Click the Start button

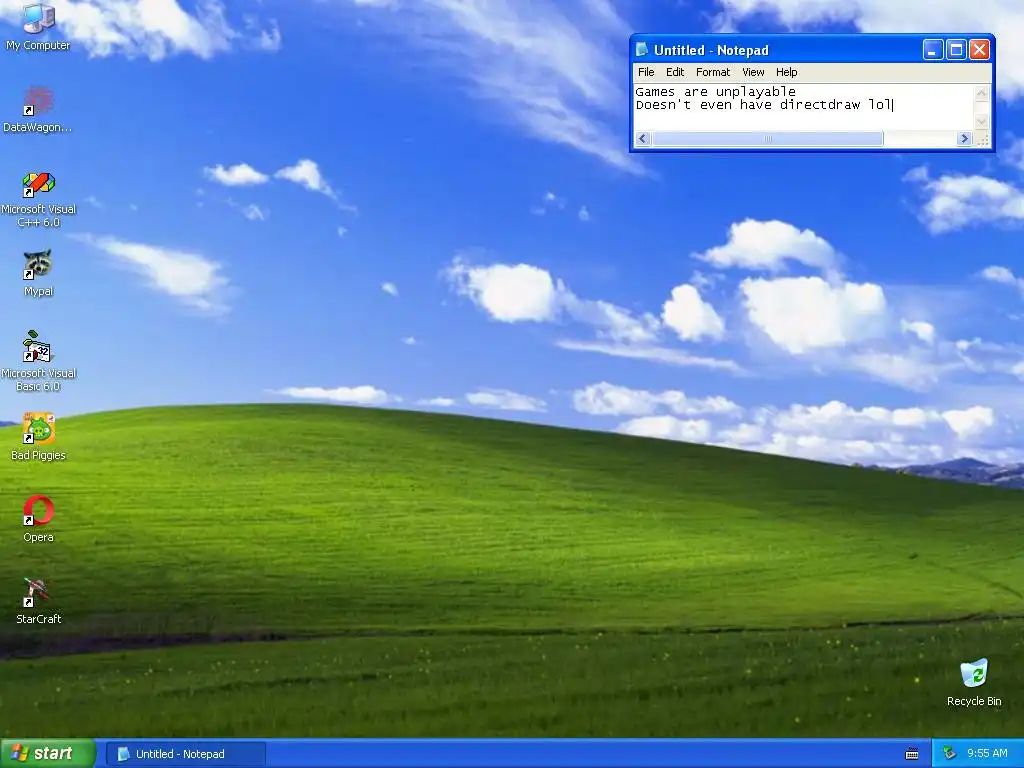point(47,754)
